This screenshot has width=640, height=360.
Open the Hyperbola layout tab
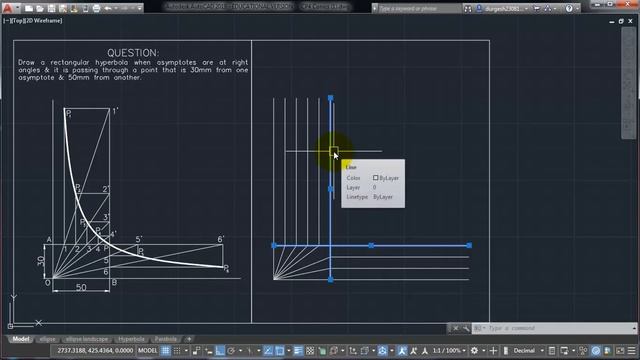point(131,339)
